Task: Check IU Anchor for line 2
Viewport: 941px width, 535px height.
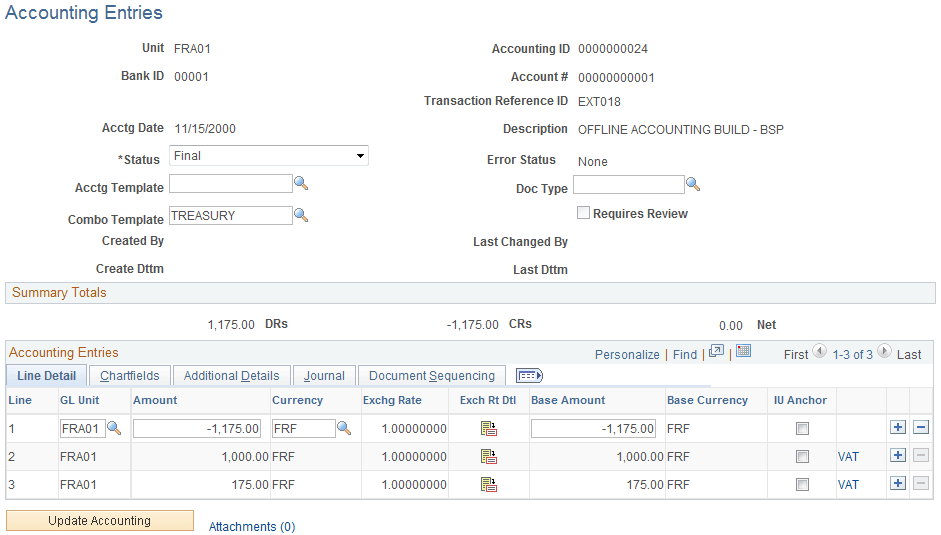Action: [x=802, y=457]
